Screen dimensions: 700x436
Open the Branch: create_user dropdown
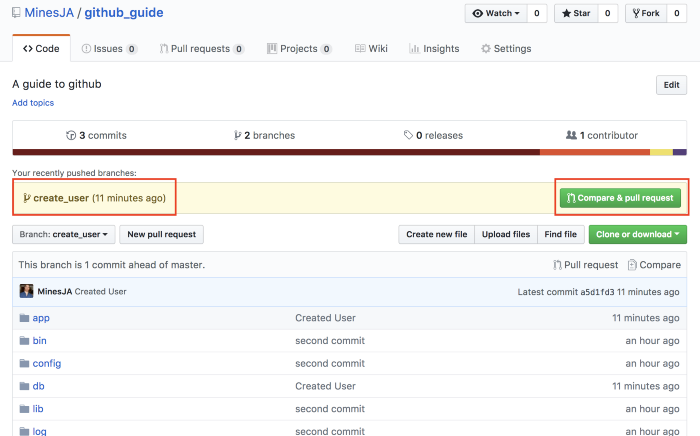click(63, 234)
